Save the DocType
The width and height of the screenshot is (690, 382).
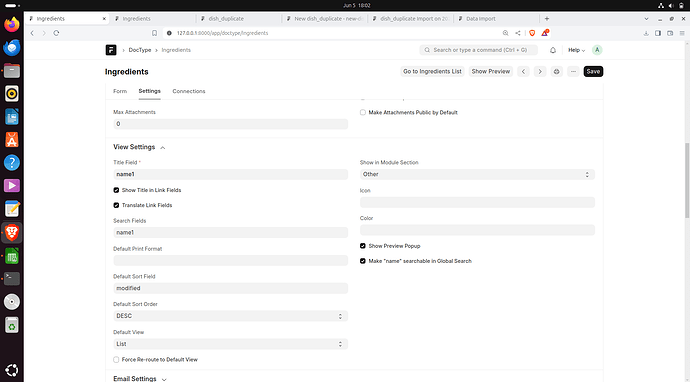pyautogui.click(x=593, y=71)
